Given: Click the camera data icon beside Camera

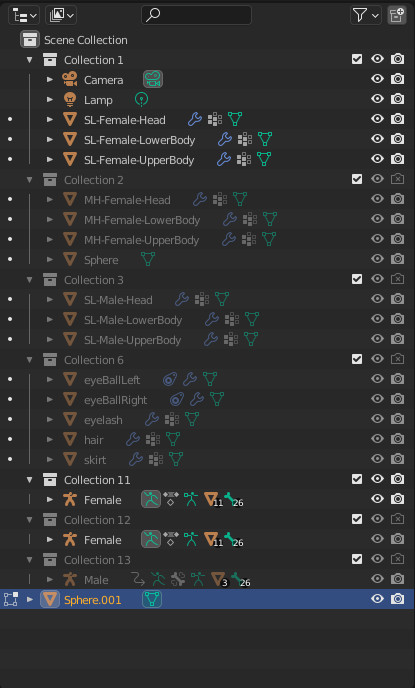Looking at the screenshot, I should click(x=153, y=79).
